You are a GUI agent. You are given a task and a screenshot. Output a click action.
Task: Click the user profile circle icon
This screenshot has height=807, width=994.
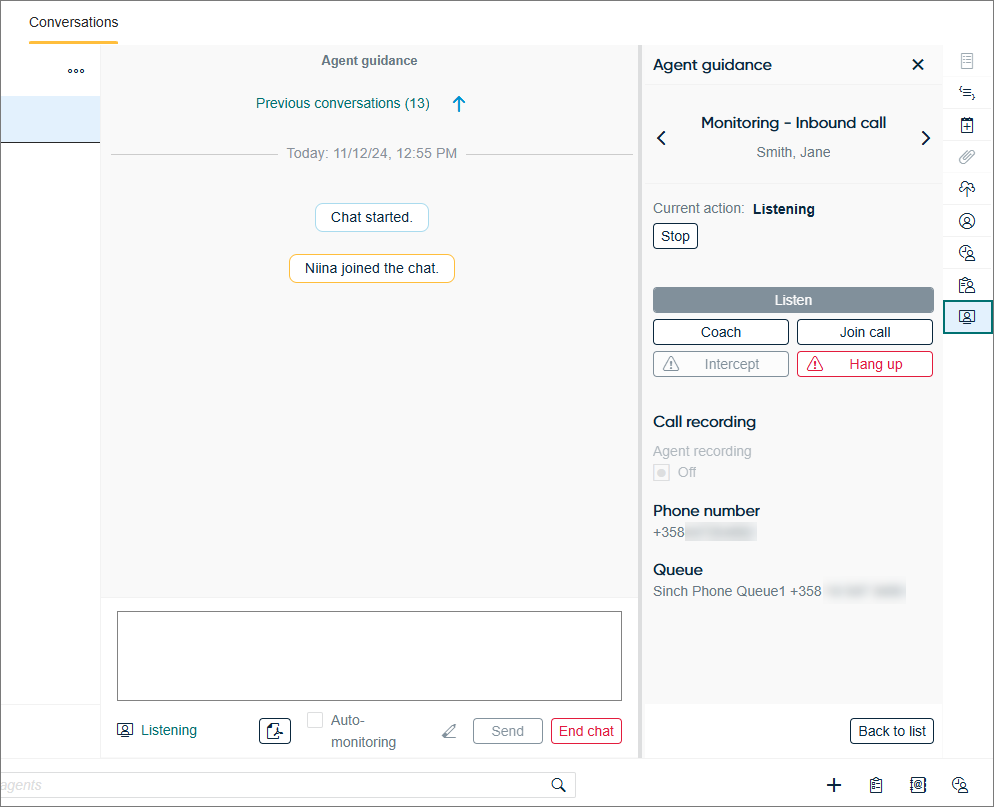click(x=967, y=221)
